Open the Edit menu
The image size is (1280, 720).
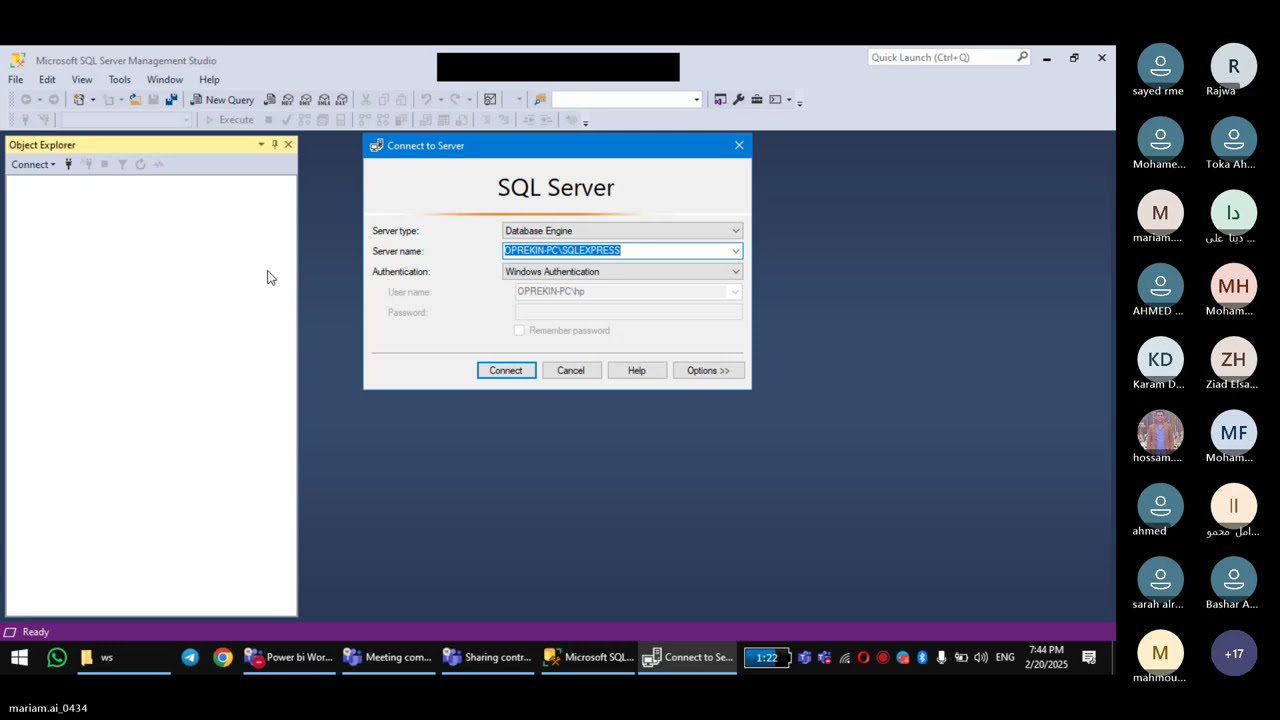point(47,79)
